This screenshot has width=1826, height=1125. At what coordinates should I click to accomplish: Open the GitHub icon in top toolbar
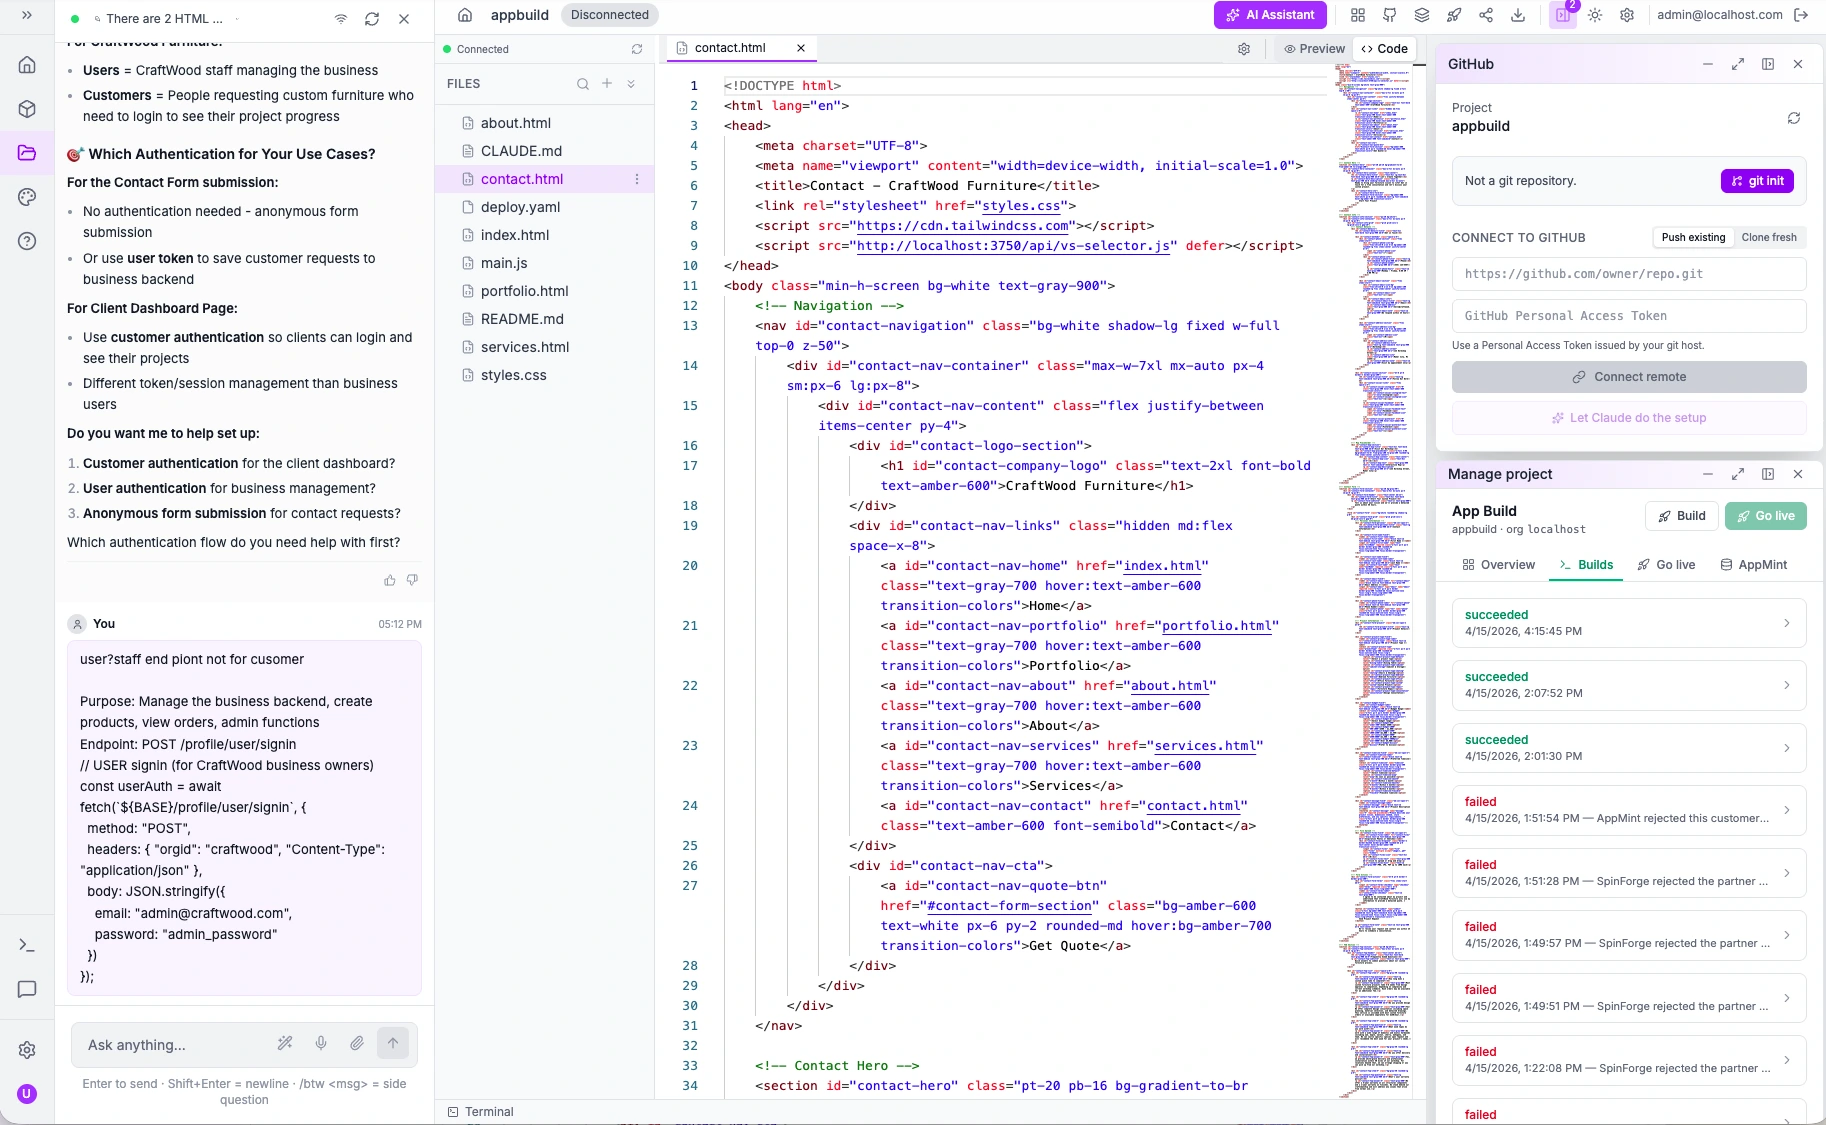tap(1390, 15)
